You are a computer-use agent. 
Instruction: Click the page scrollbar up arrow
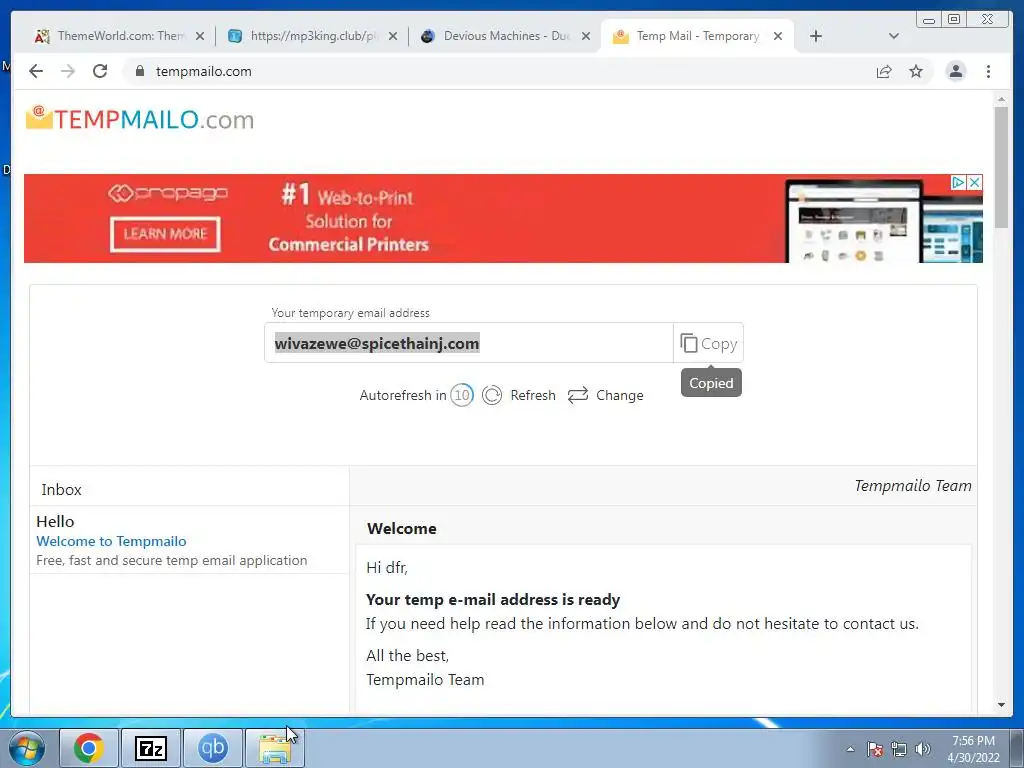tap(1001, 99)
